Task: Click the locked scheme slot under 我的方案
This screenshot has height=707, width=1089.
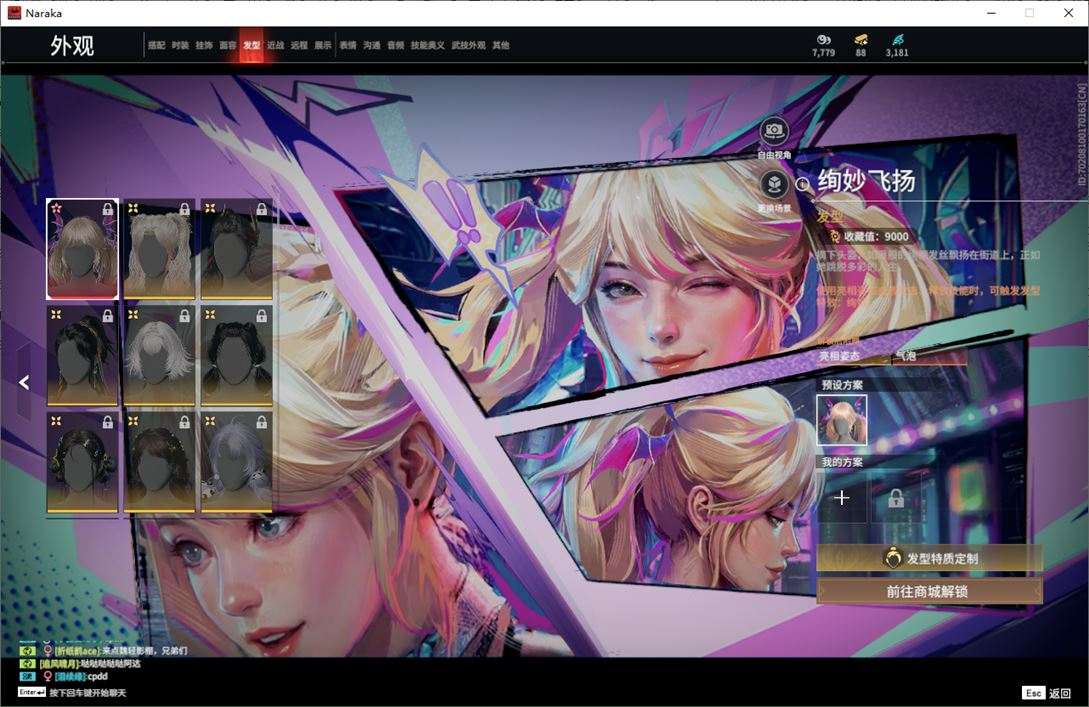Action: tap(896, 498)
